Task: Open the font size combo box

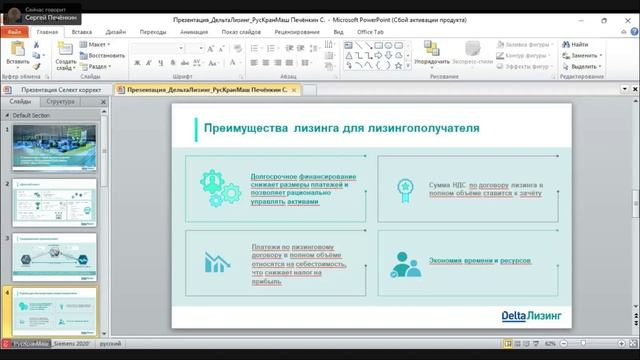Action: (194, 49)
